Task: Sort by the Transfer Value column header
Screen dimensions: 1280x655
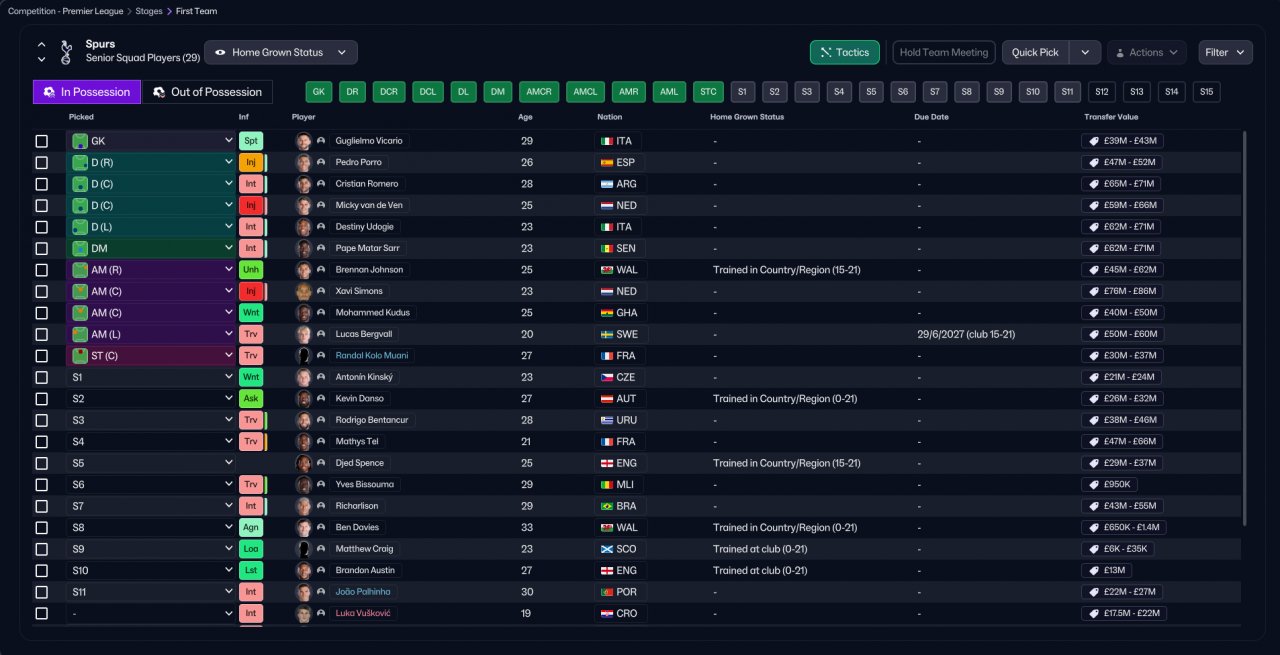Action: click(x=1110, y=117)
